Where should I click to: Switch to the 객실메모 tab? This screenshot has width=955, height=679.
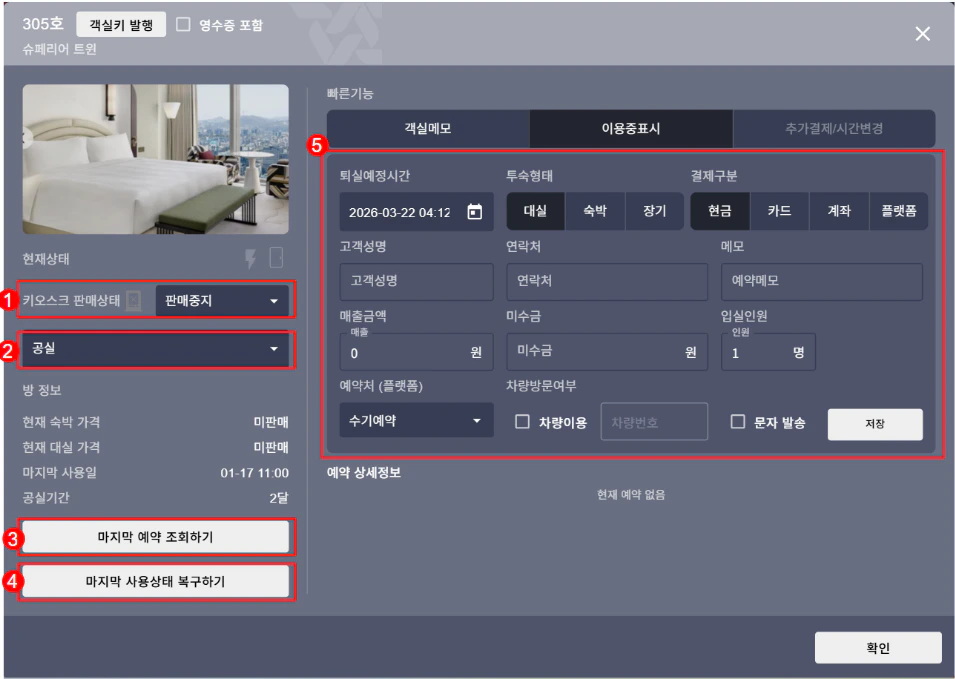coord(428,128)
